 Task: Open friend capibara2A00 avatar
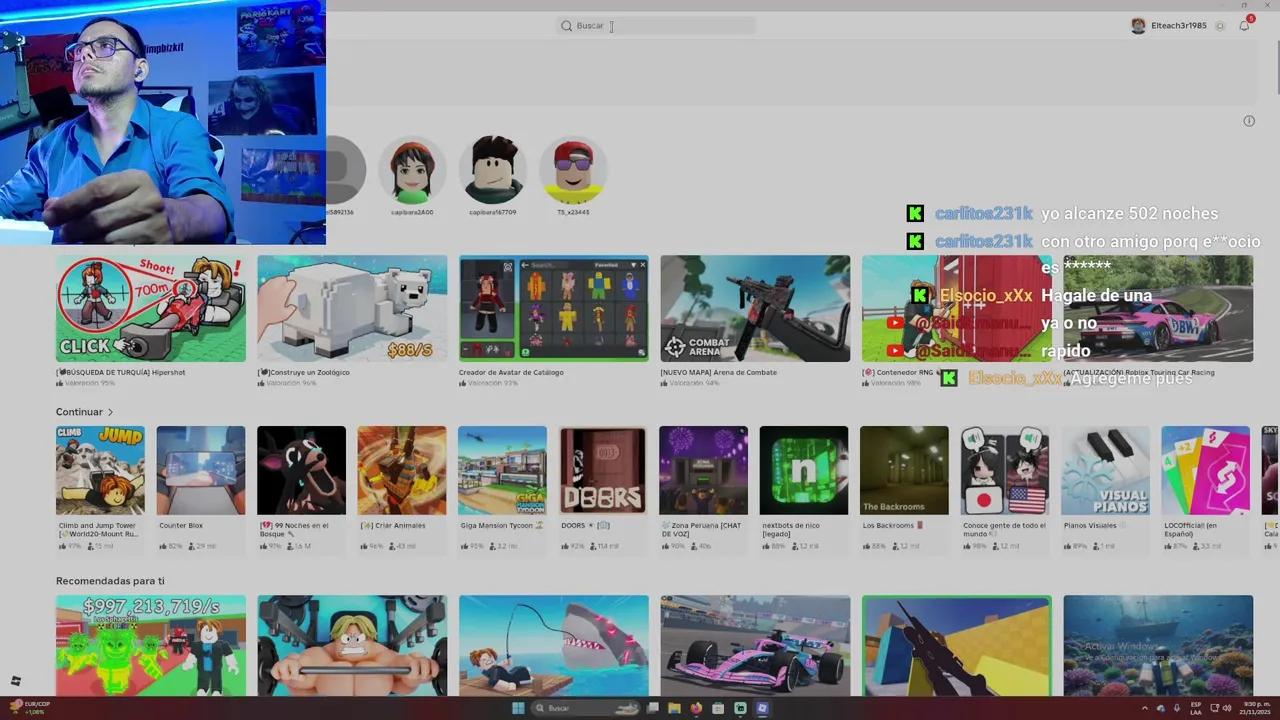click(x=412, y=170)
